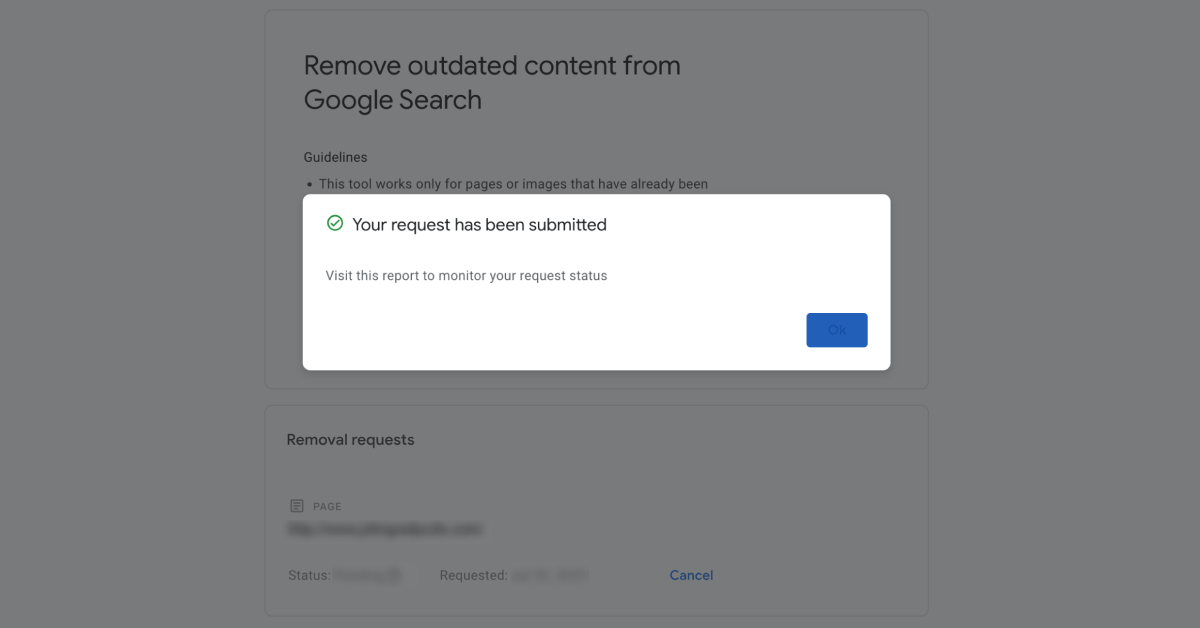Click the first Guidelines bullet point
This screenshot has width=1200, height=628.
pyautogui.click(x=513, y=183)
